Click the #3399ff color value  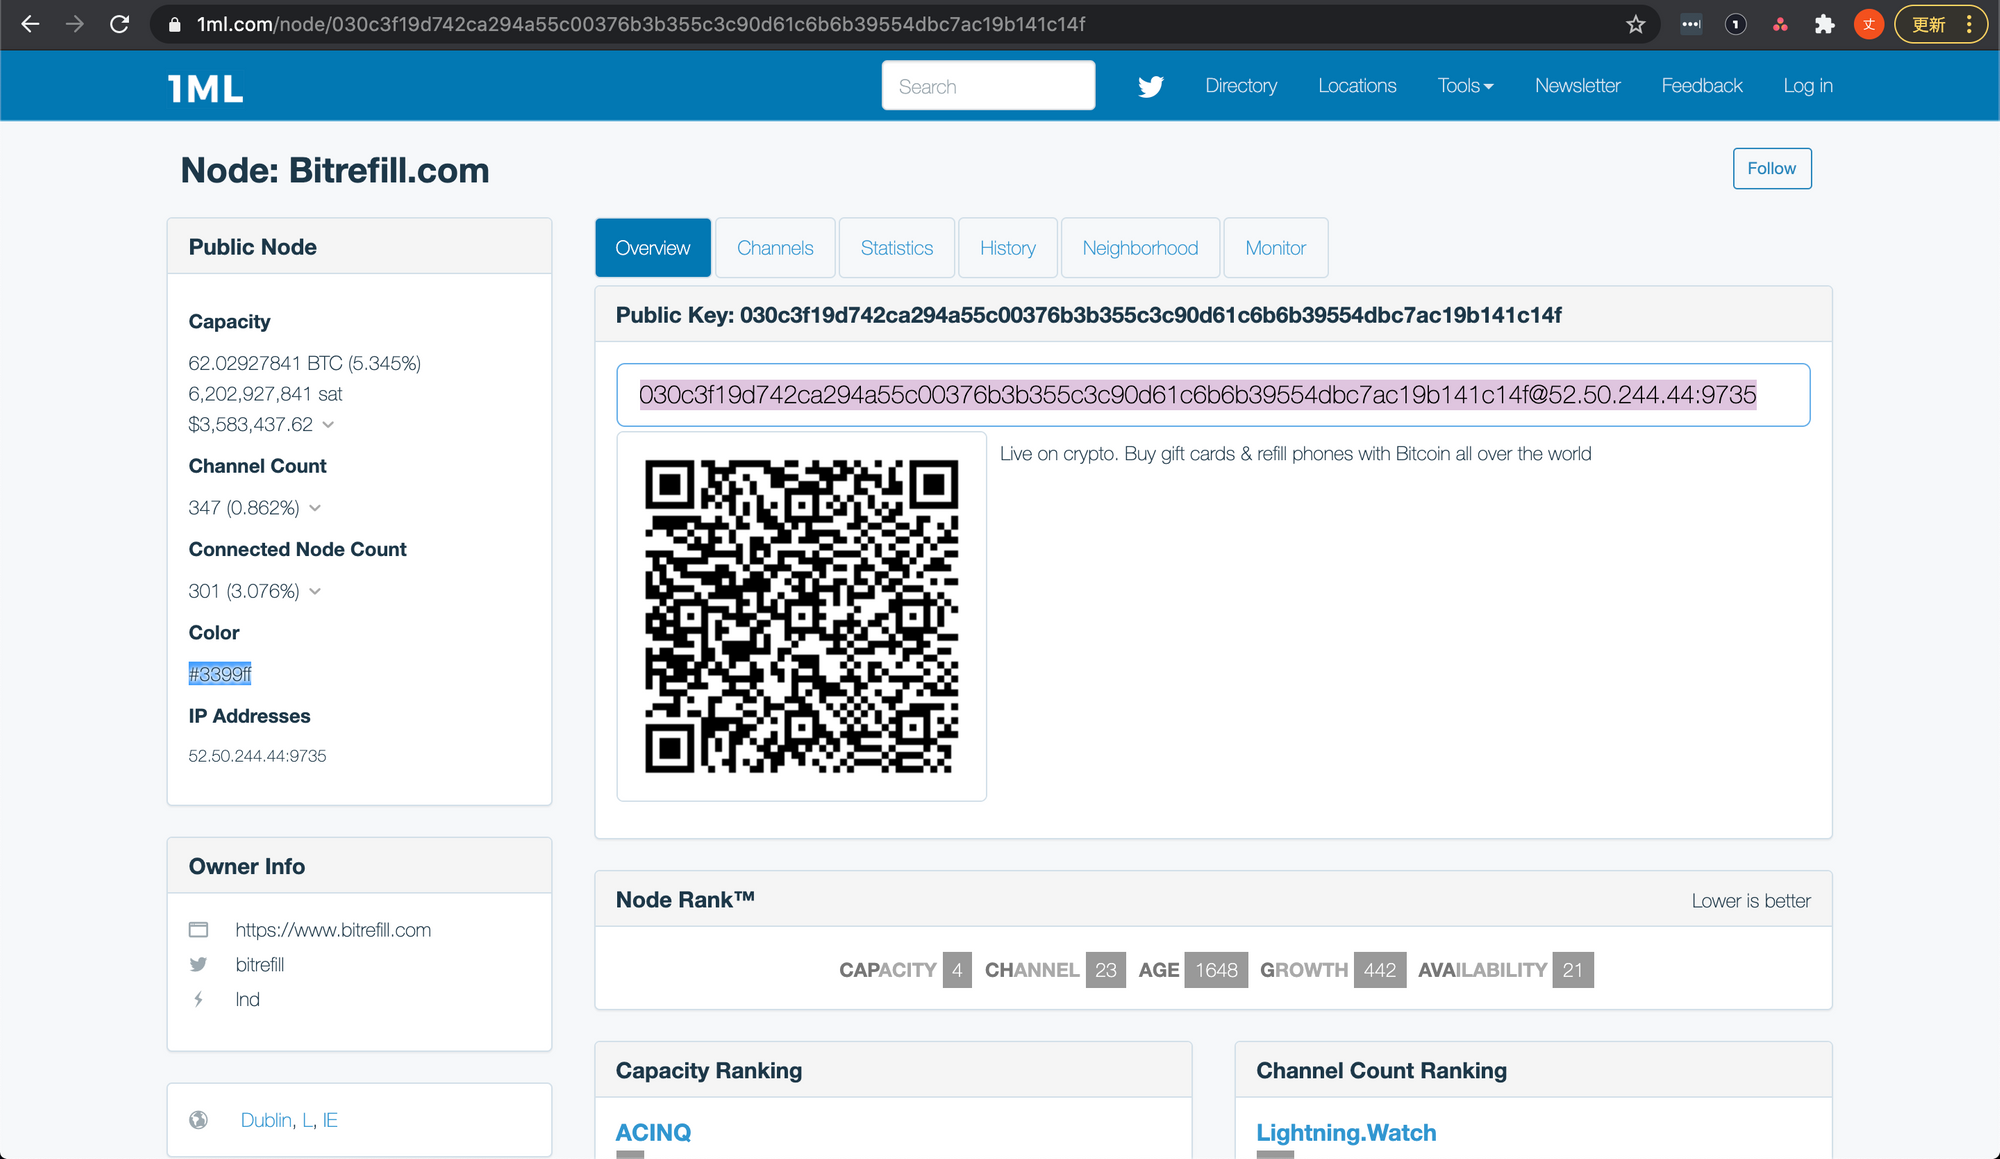[x=220, y=674]
